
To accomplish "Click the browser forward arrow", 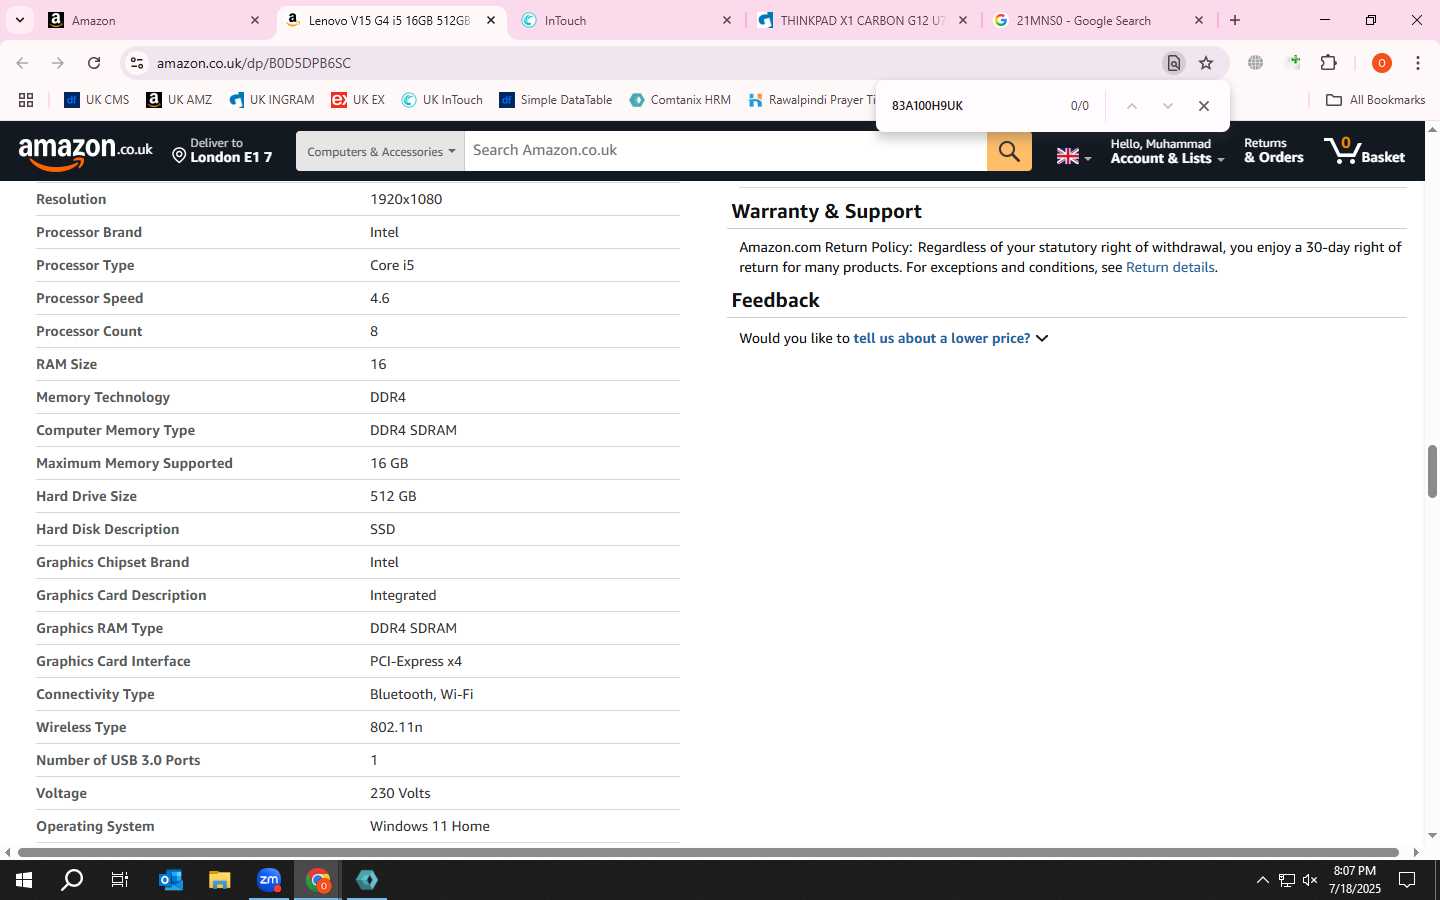I will click(58, 63).
